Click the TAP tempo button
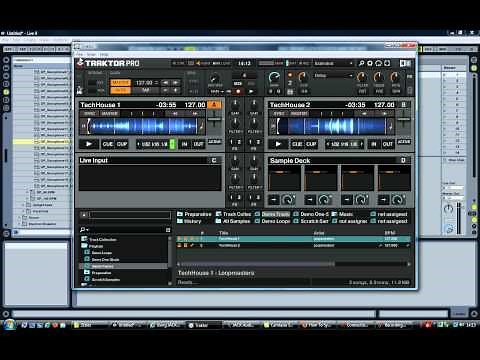 coord(146,90)
